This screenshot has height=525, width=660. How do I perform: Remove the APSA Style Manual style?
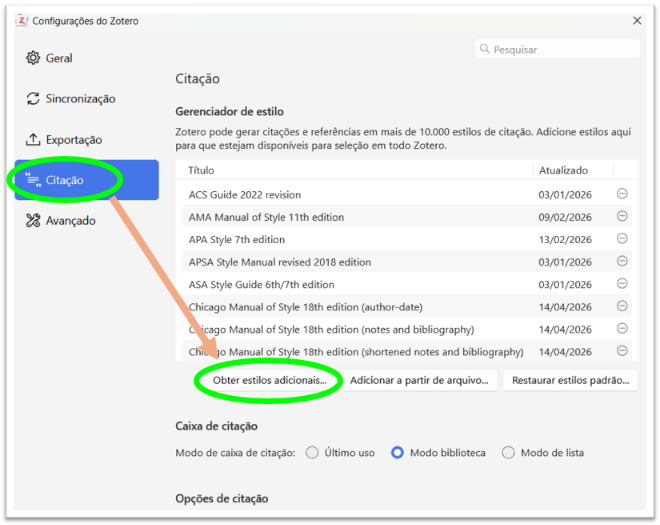622,261
